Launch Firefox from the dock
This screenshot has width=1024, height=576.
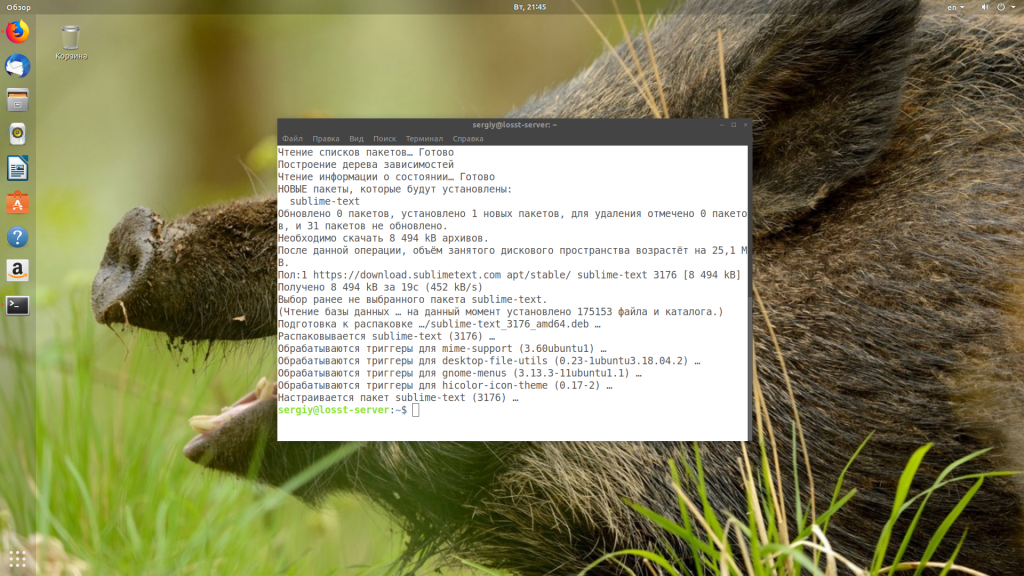(x=17, y=32)
